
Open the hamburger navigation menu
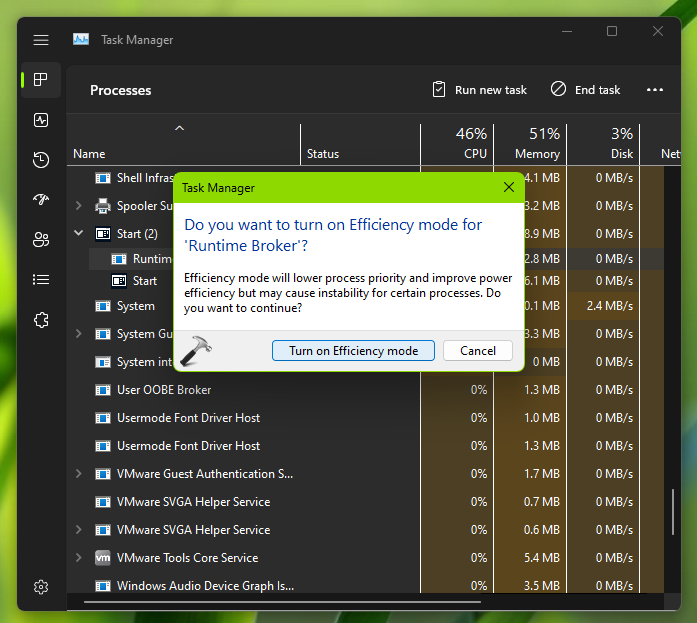tap(41, 40)
